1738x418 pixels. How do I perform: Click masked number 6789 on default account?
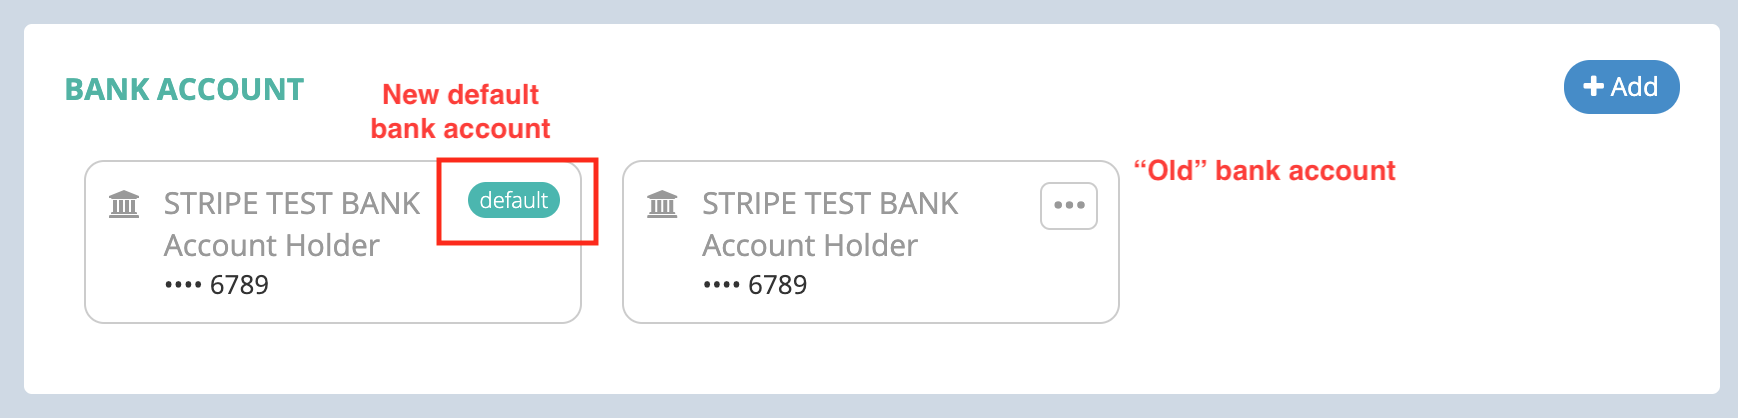(239, 285)
